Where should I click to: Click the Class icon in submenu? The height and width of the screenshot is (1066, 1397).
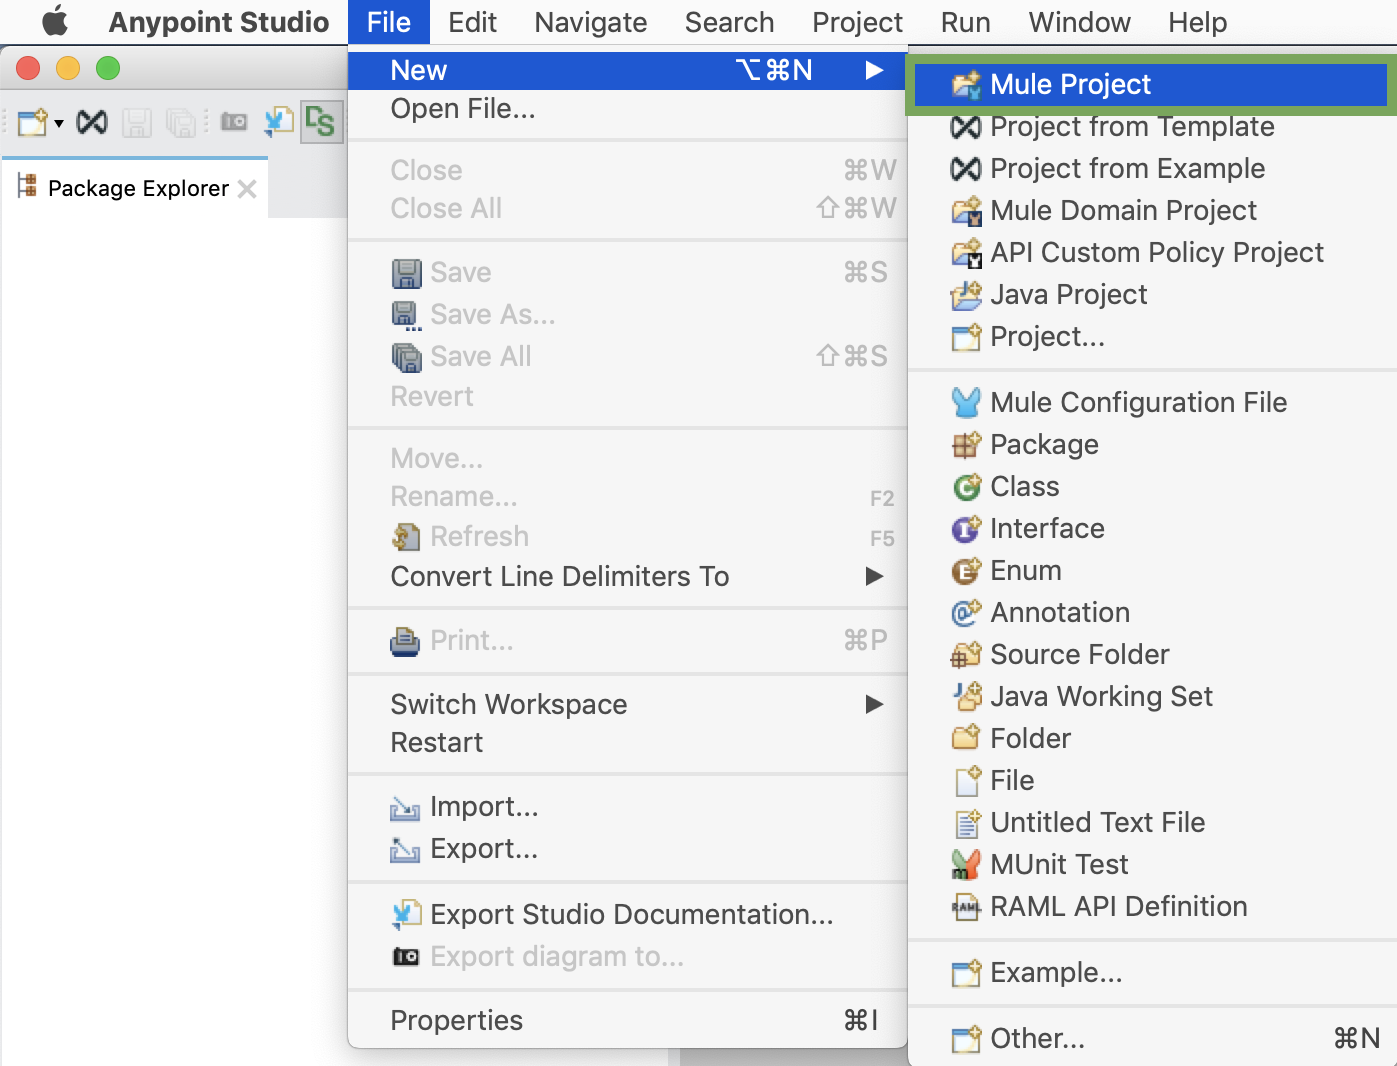[965, 487]
